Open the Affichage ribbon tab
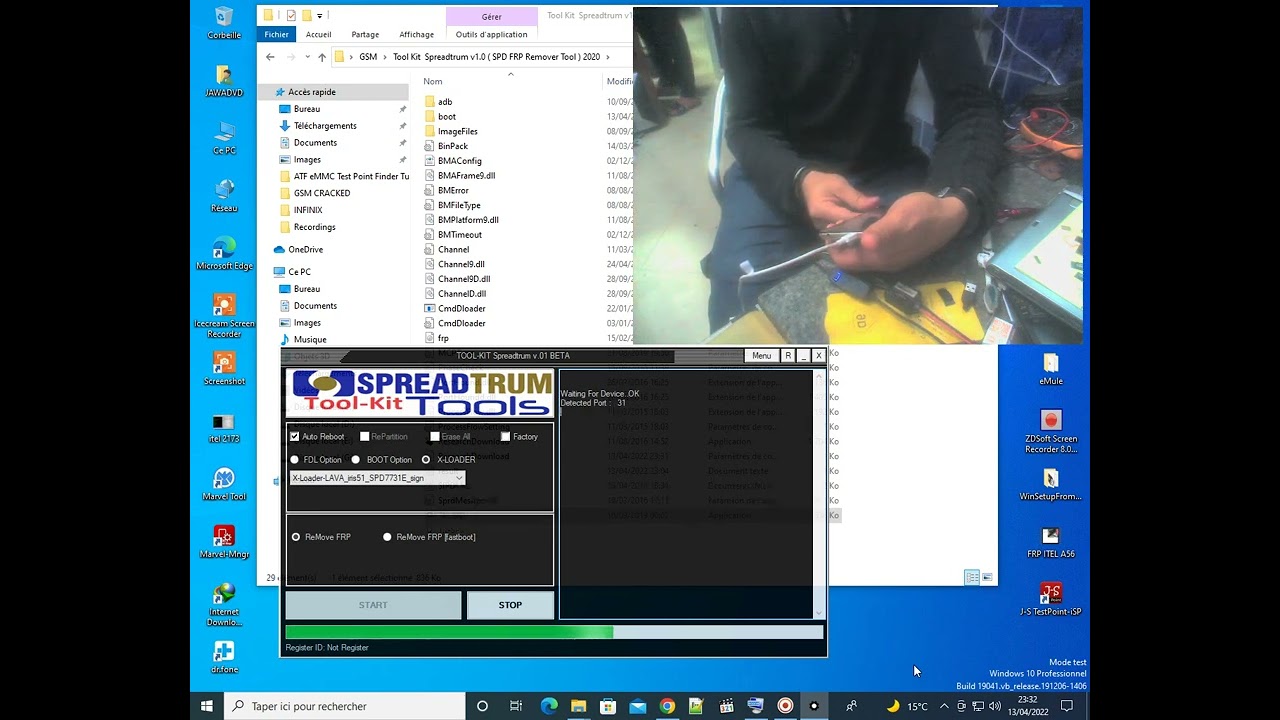1280x720 pixels. coord(417,34)
